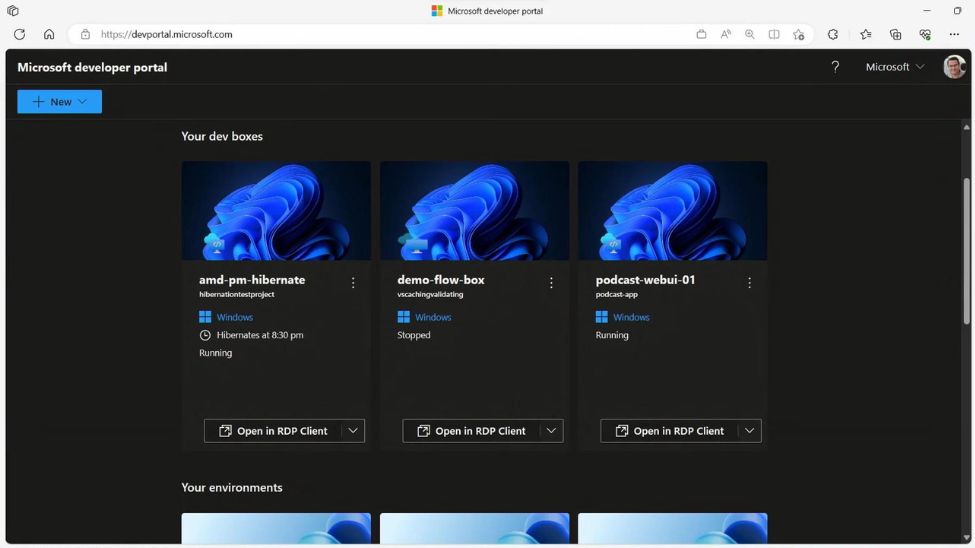
Task: Click the amd-pm-hibernate dev box name
Action: pos(252,280)
